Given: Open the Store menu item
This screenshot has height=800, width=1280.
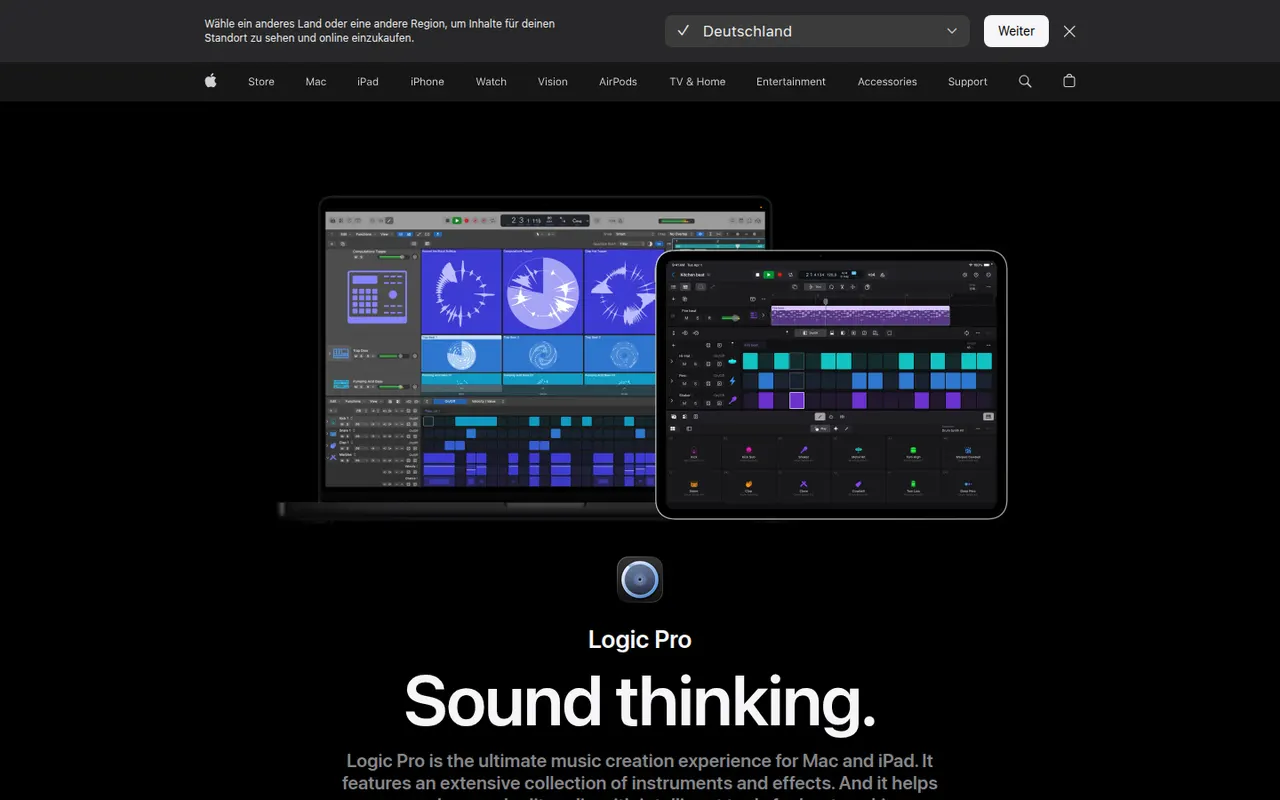Looking at the screenshot, I should (x=261, y=82).
